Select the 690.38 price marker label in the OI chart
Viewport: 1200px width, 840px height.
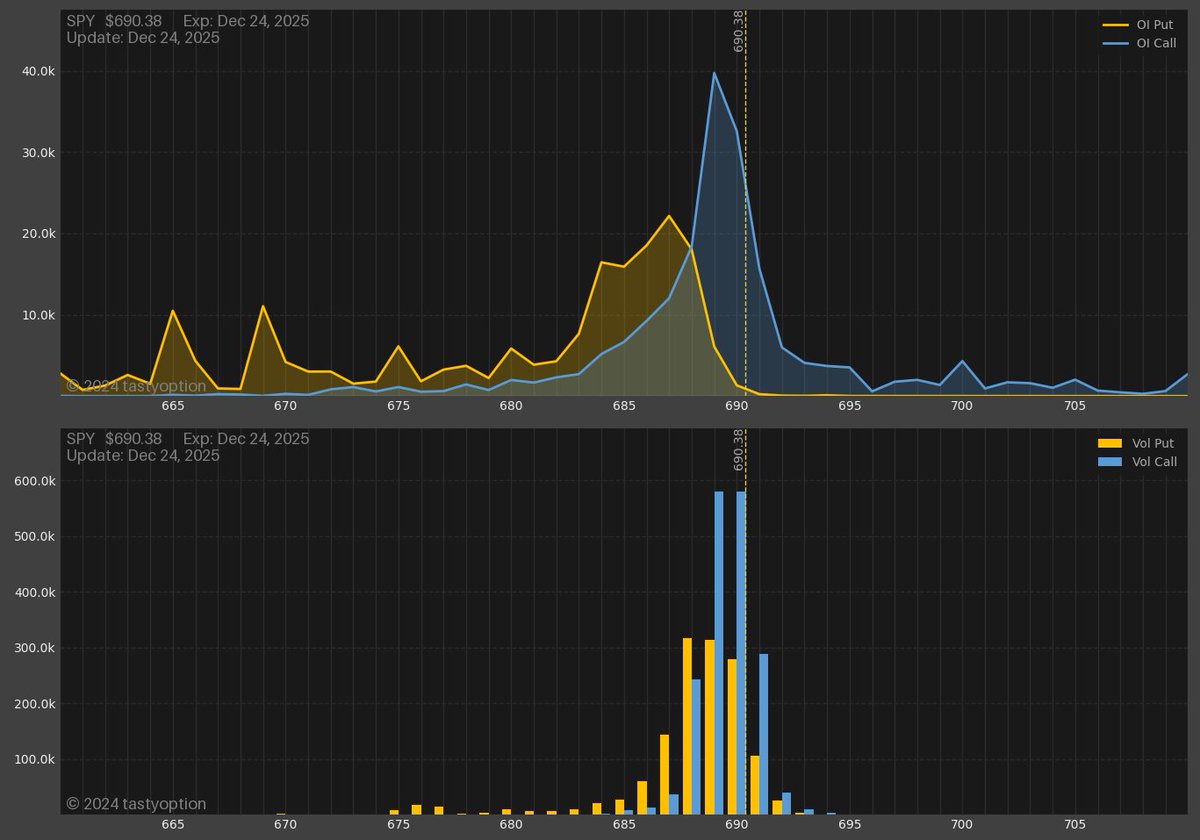[x=739, y=31]
